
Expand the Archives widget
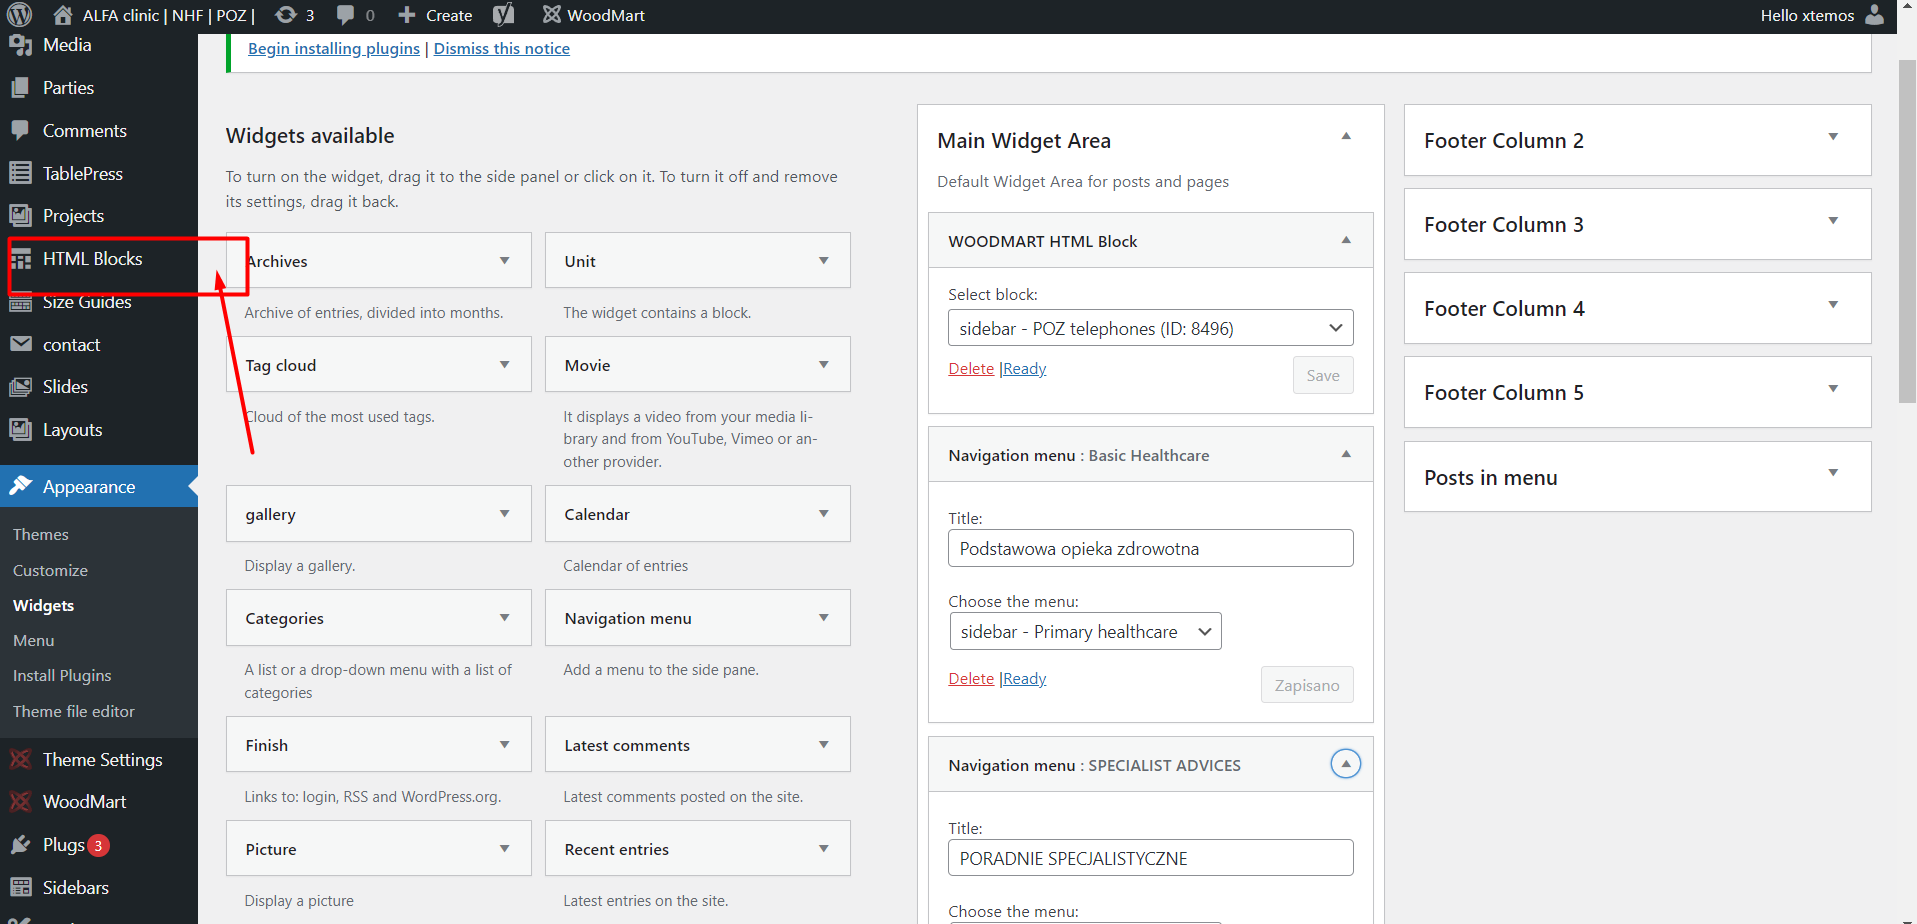505,261
